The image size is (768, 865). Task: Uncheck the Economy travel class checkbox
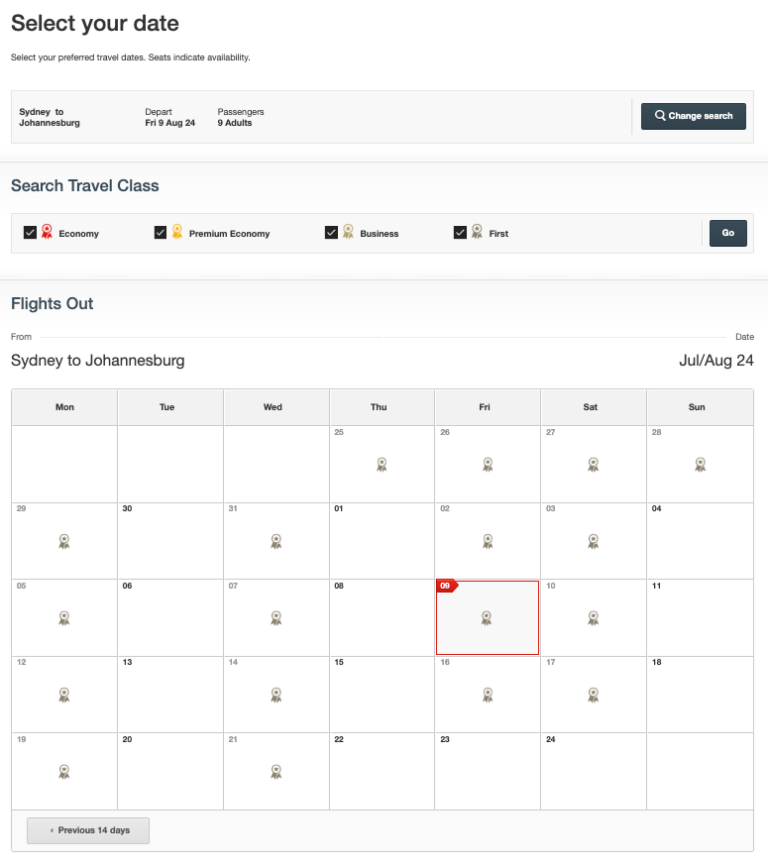(30, 231)
